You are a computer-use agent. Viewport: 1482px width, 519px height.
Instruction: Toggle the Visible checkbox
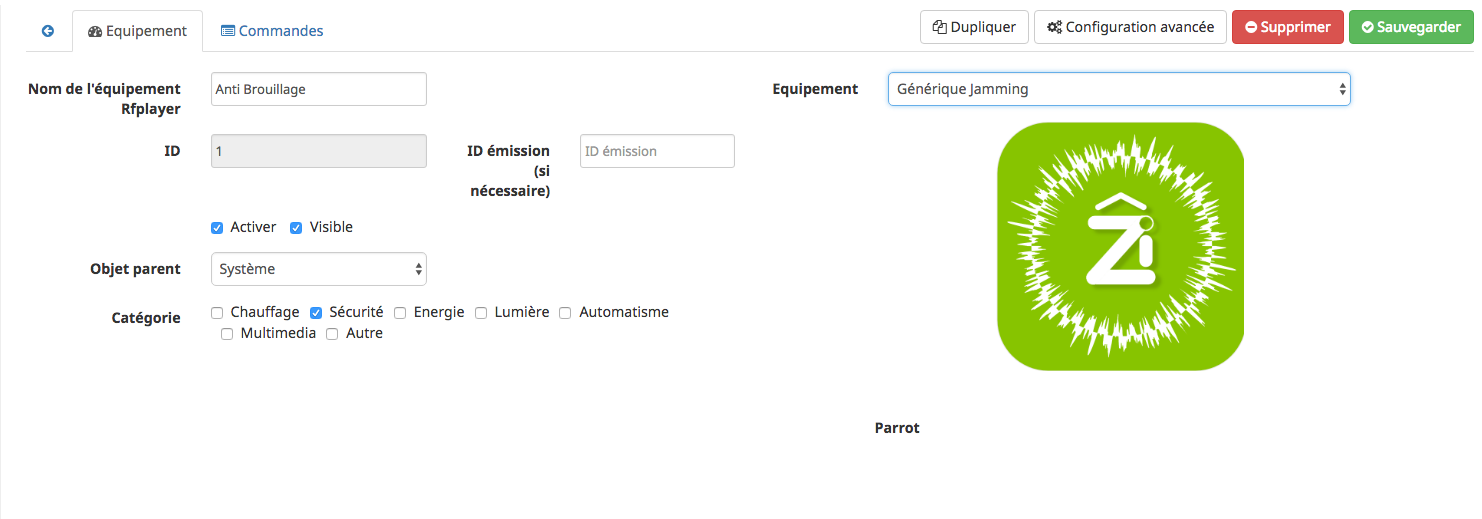tap(296, 228)
